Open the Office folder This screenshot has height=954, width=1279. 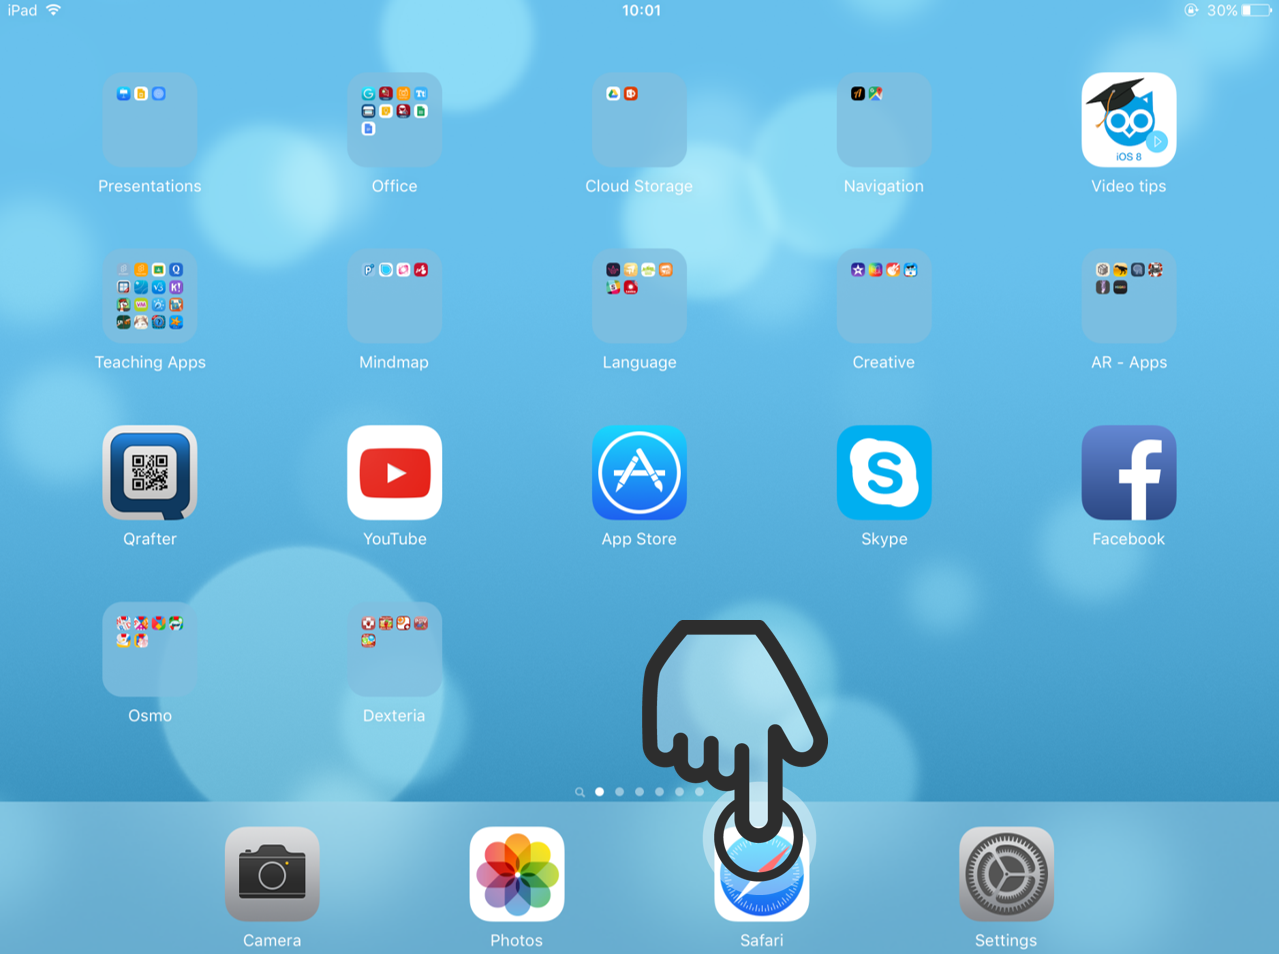point(394,120)
